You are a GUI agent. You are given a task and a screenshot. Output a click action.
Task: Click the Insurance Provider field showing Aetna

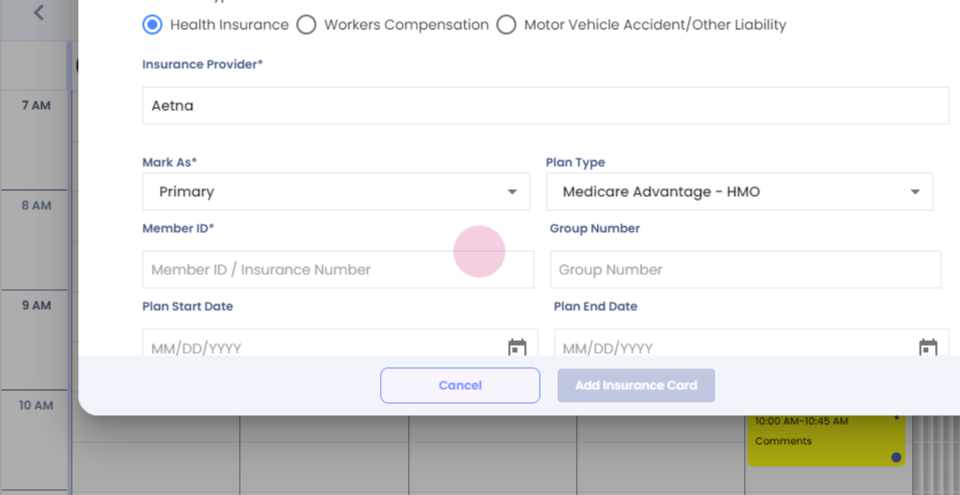click(546, 105)
